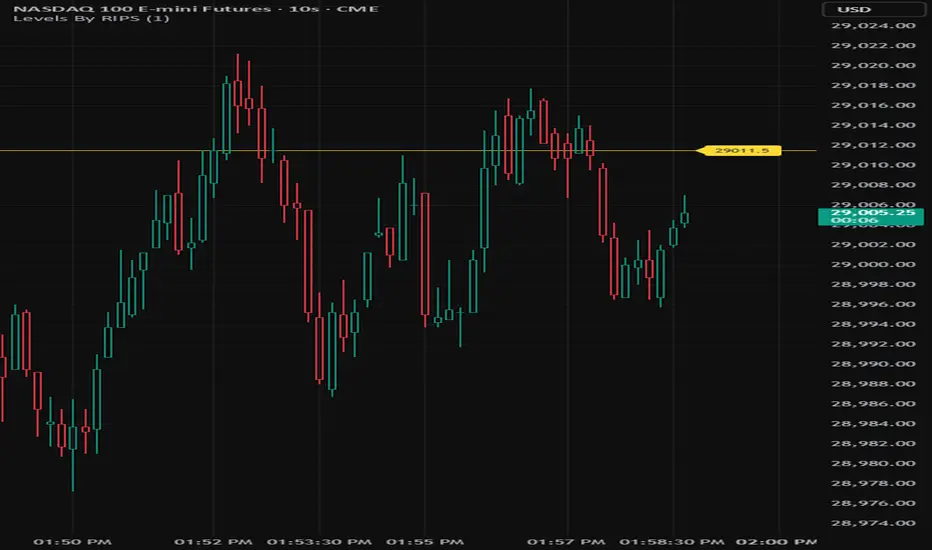Click the 28,994.00 price axis label
932x550 pixels.
click(x=873, y=324)
